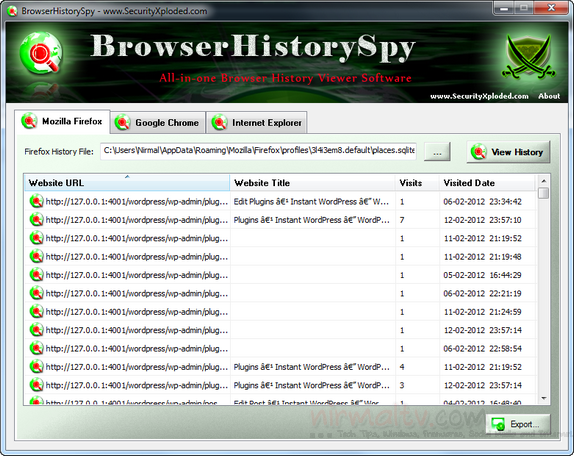
Task: Click row icon for 11-02-2012 21:19:48 entry
Action: [36, 257]
